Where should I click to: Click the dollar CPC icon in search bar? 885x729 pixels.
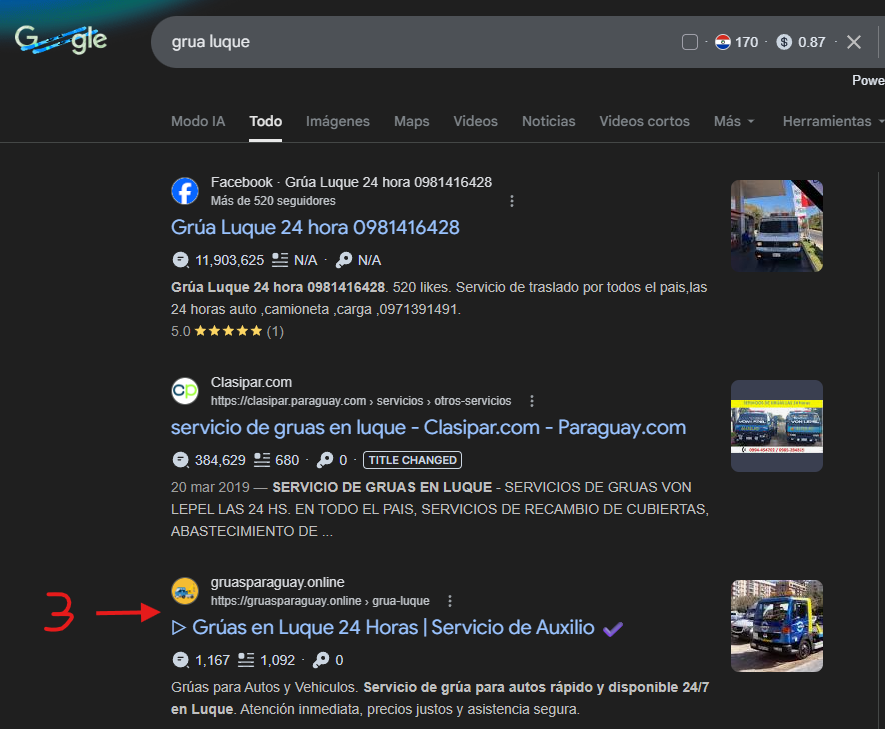(x=784, y=42)
